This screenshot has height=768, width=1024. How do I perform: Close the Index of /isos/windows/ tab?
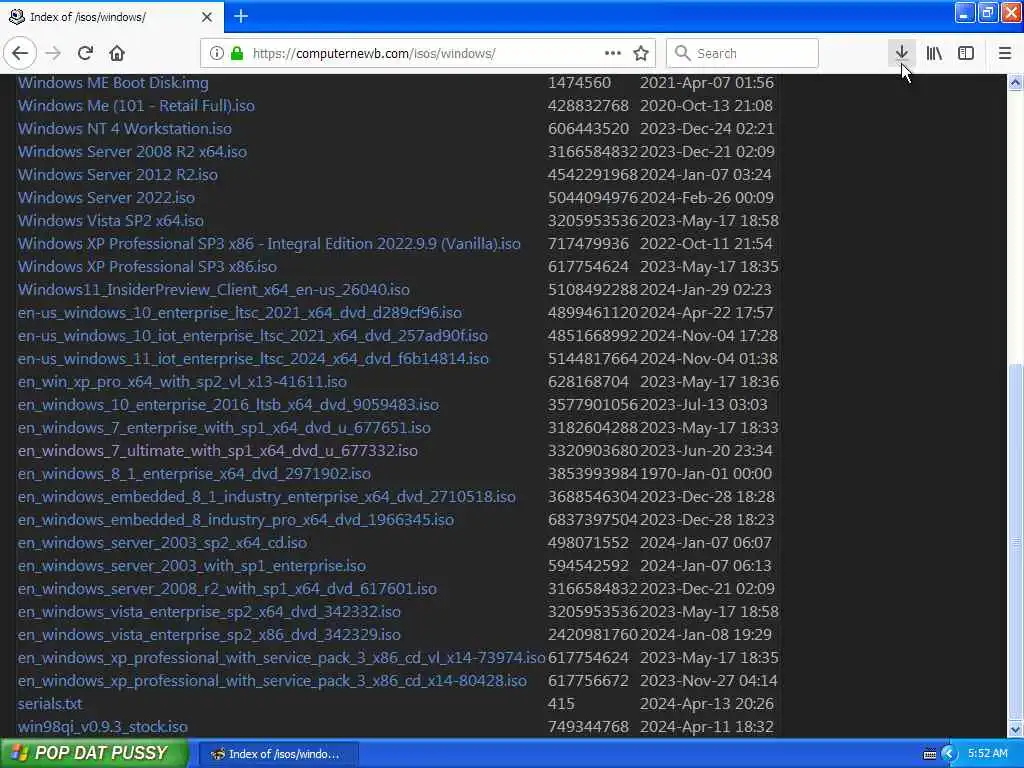click(x=206, y=17)
